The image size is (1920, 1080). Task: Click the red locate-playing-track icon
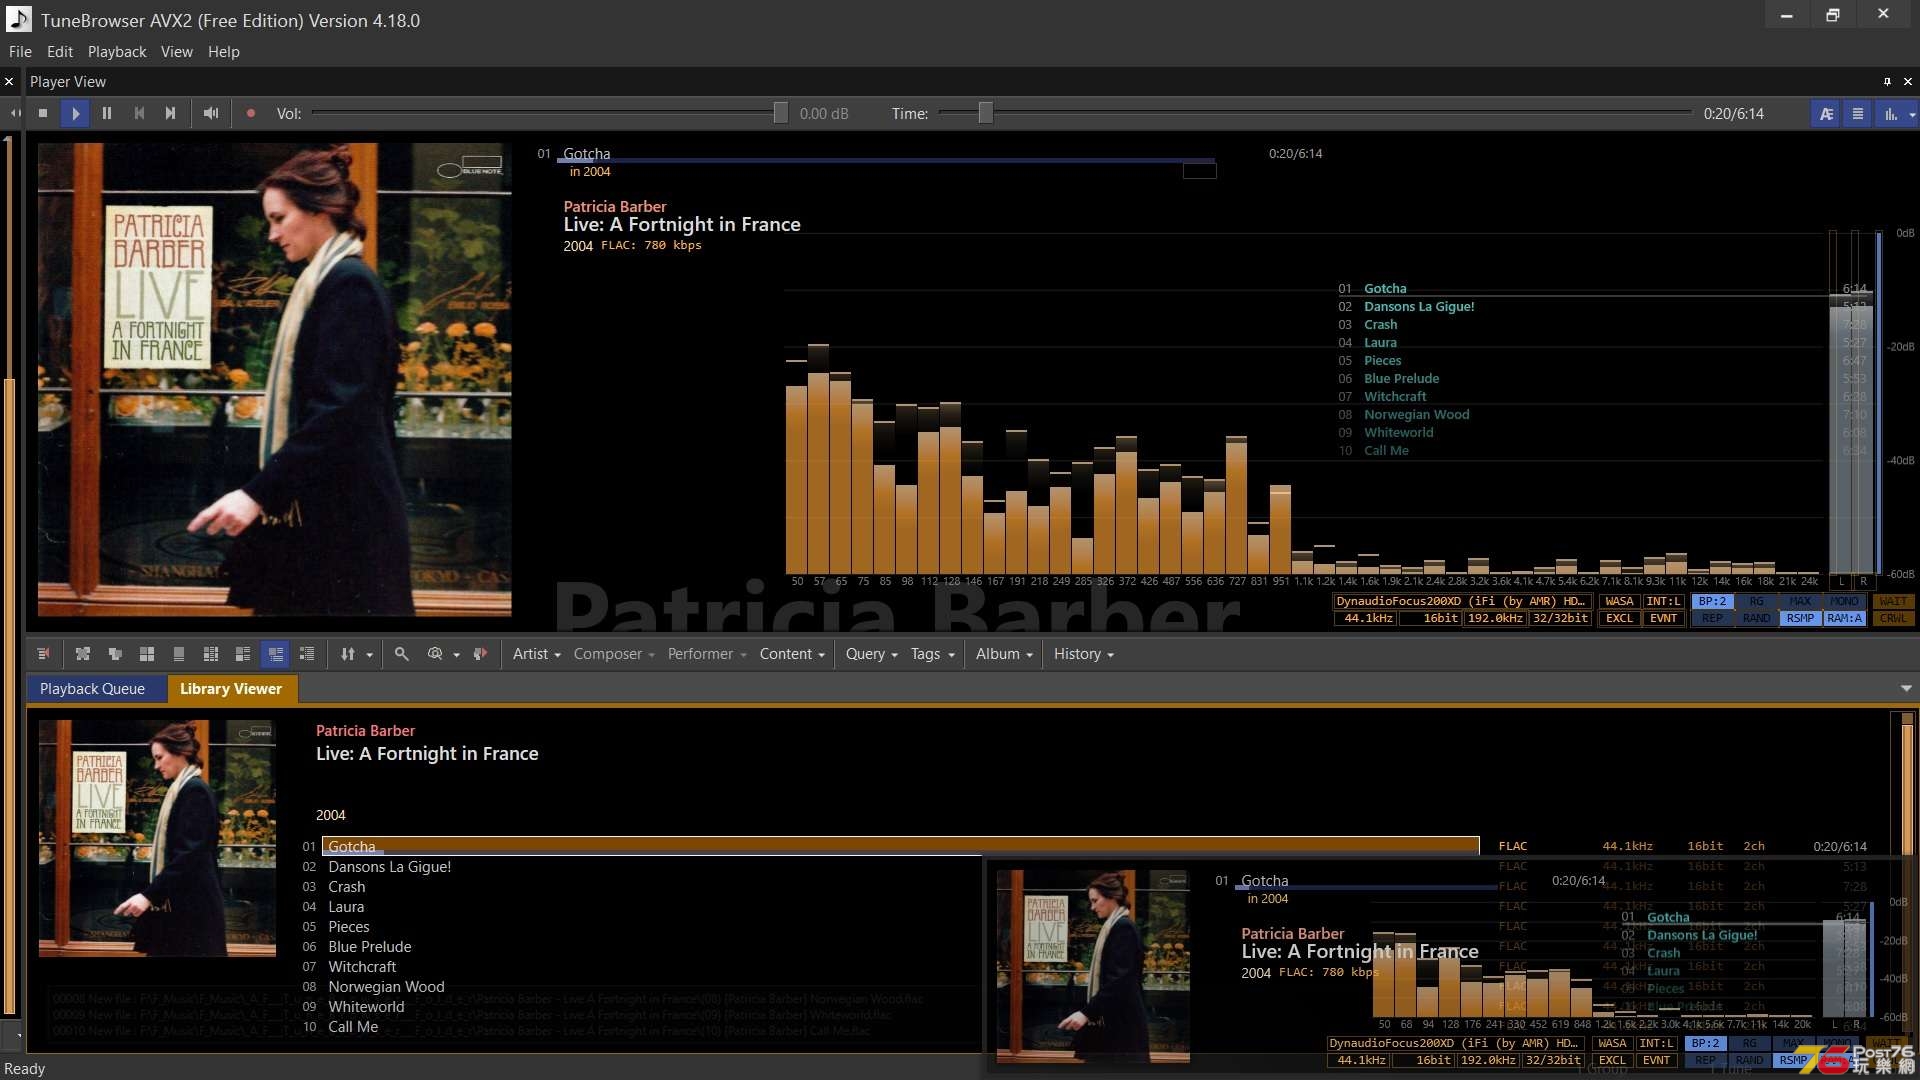point(480,654)
